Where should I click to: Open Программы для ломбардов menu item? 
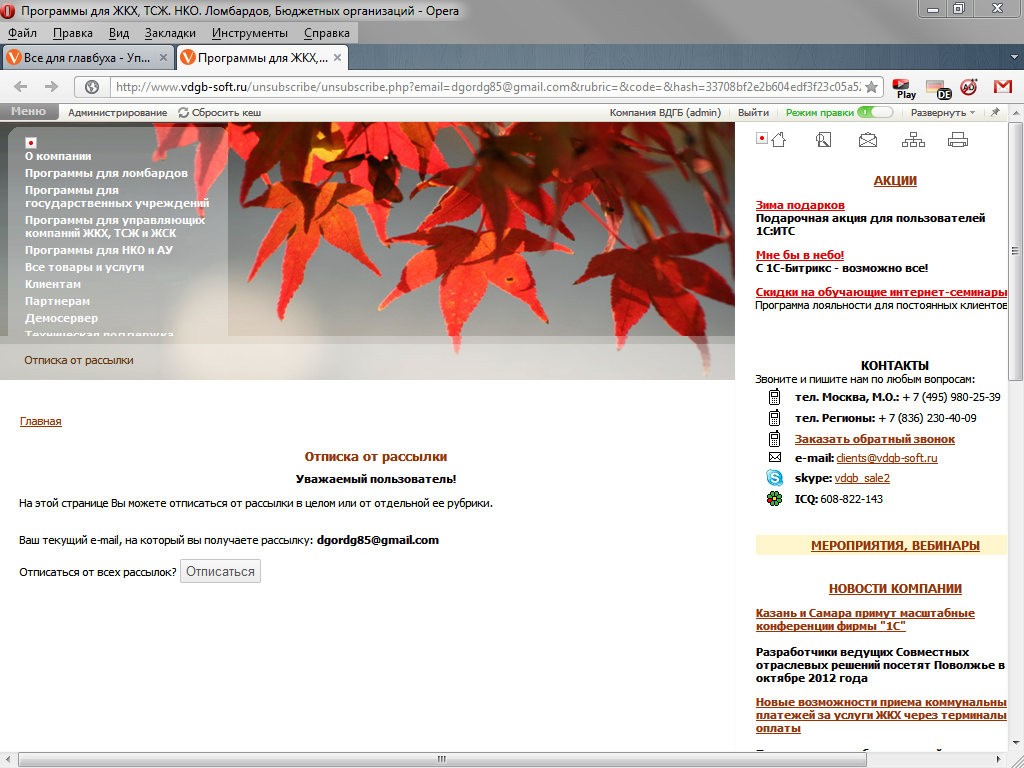pyautogui.click(x=106, y=173)
